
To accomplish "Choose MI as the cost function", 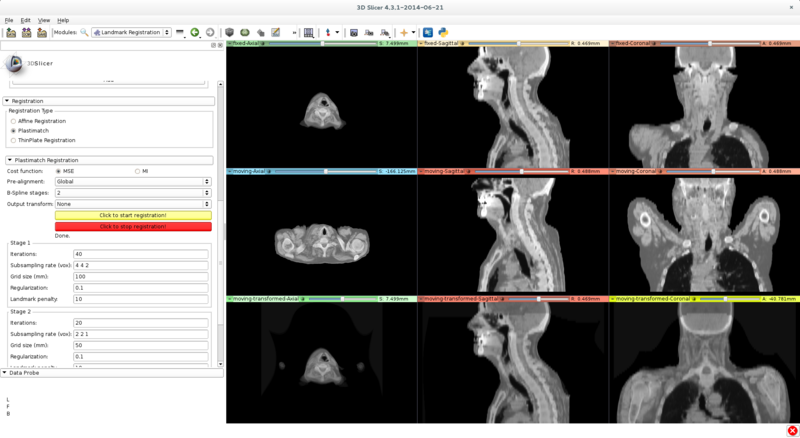I will point(137,171).
